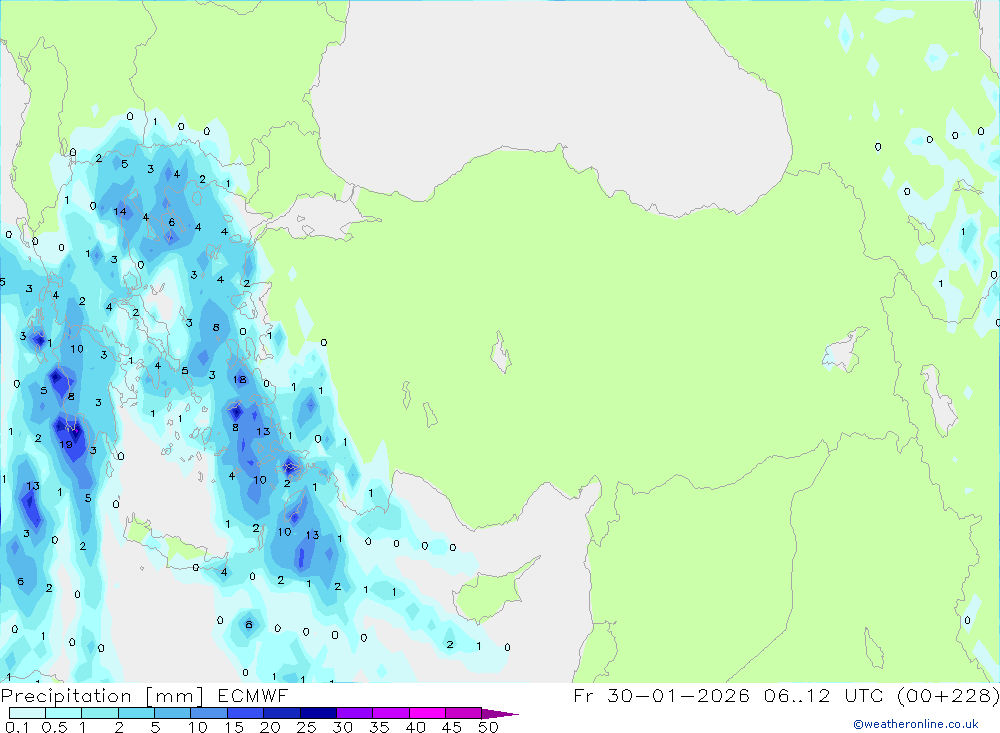Click the above-50 arrow tip of the legend

click(500, 714)
